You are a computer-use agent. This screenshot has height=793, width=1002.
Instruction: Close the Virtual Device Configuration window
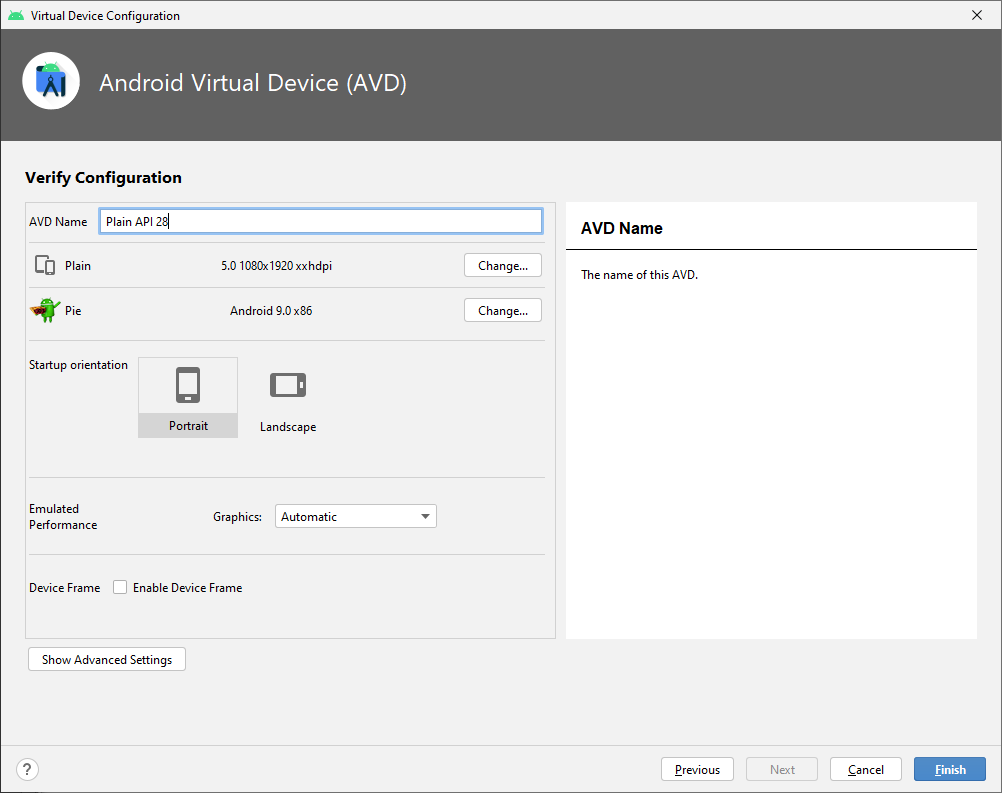pyautogui.click(x=977, y=15)
